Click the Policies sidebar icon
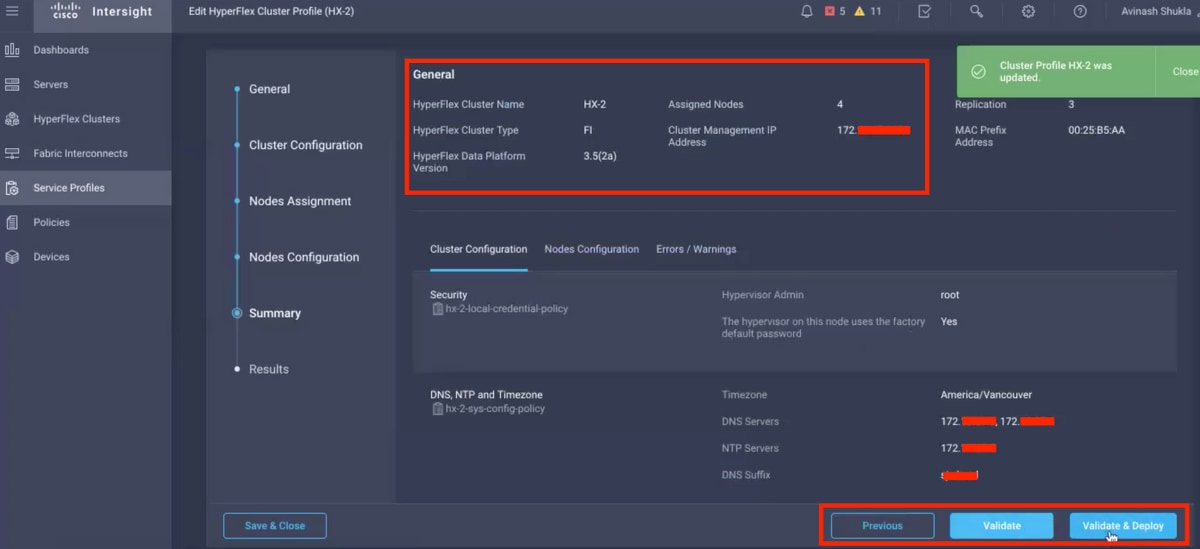 click(x=12, y=222)
